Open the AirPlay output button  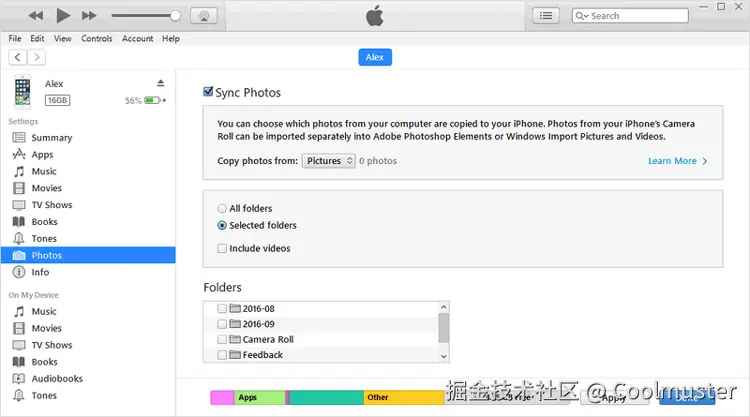(204, 16)
